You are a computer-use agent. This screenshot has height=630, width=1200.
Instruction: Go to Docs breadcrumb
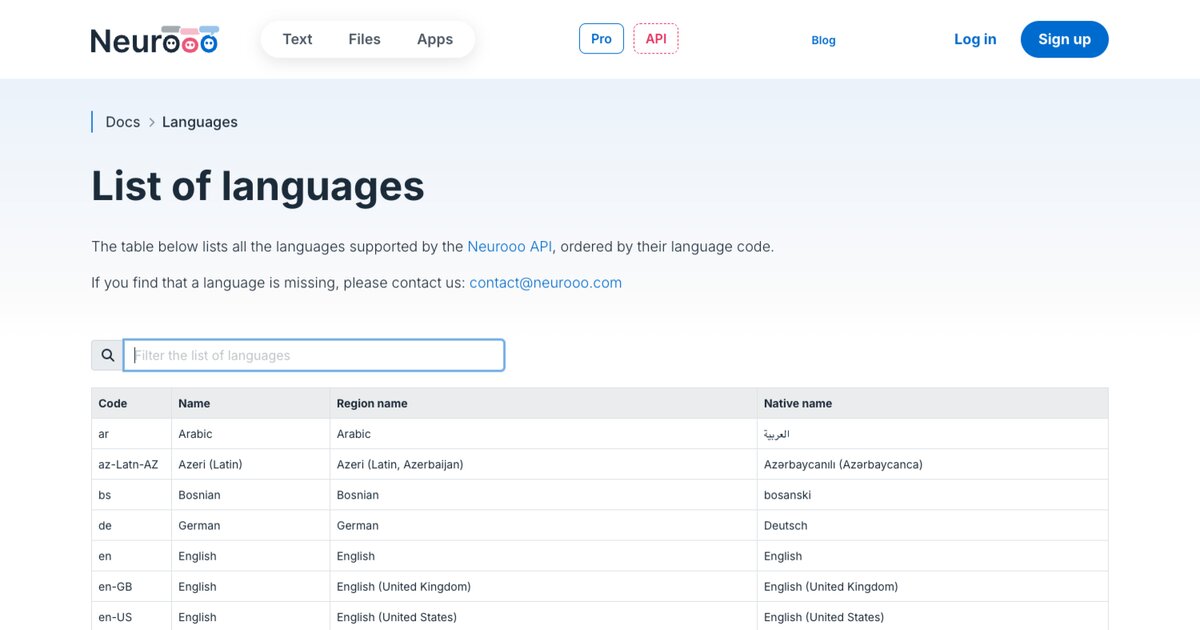[x=123, y=122]
